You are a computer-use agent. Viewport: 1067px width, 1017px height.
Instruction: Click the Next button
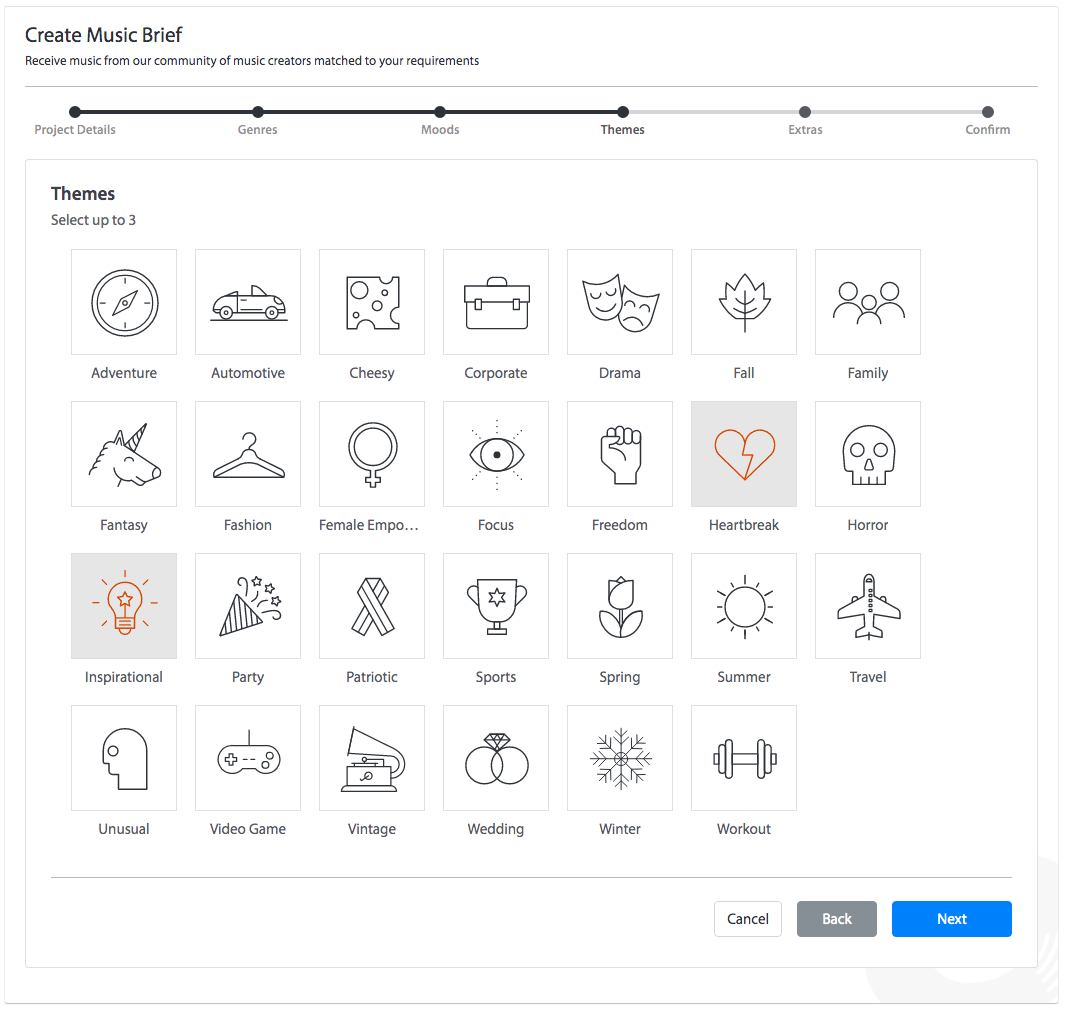click(951, 918)
